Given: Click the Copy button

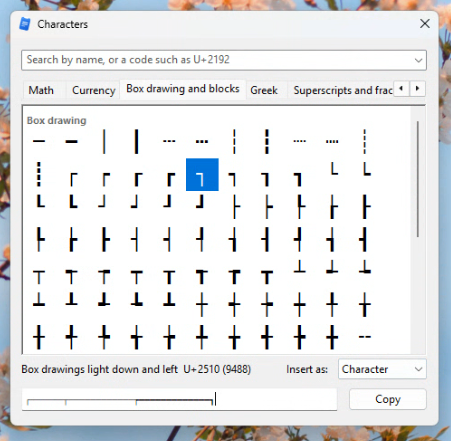Looking at the screenshot, I should (x=388, y=399).
